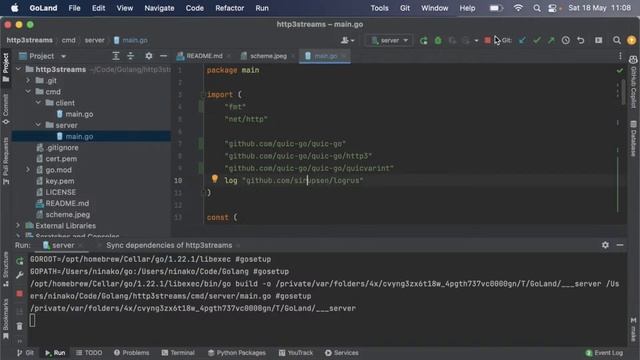Open TODO tool window
Image resolution: width=640 pixels, height=360 pixels.
click(x=89, y=353)
